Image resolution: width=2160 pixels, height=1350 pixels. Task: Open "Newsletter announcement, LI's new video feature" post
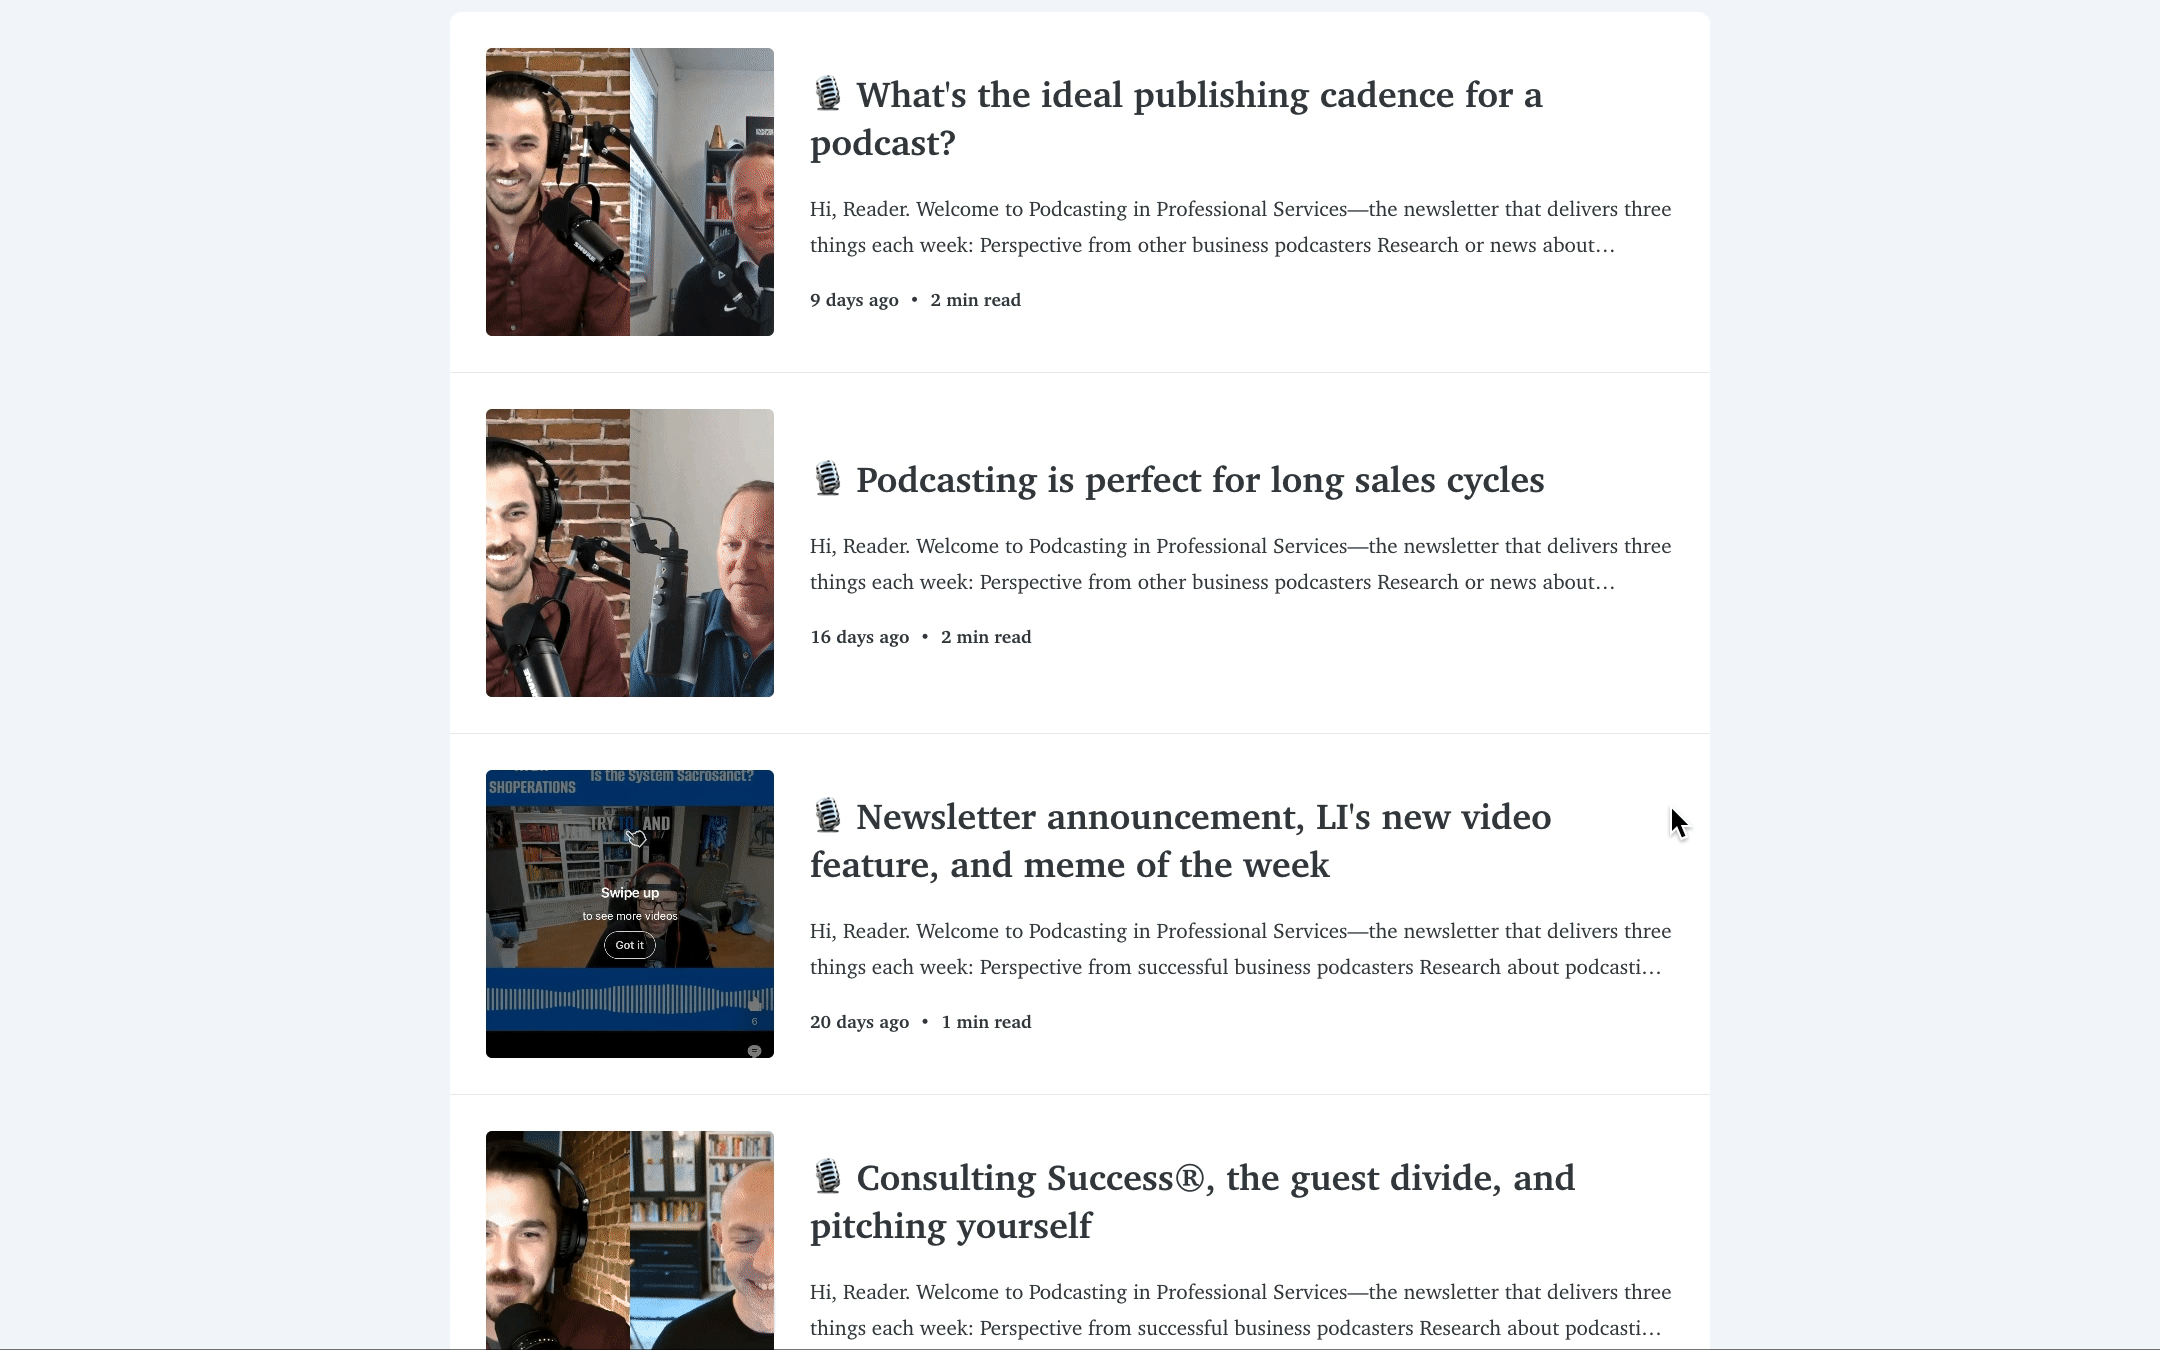pyautogui.click(x=1202, y=818)
